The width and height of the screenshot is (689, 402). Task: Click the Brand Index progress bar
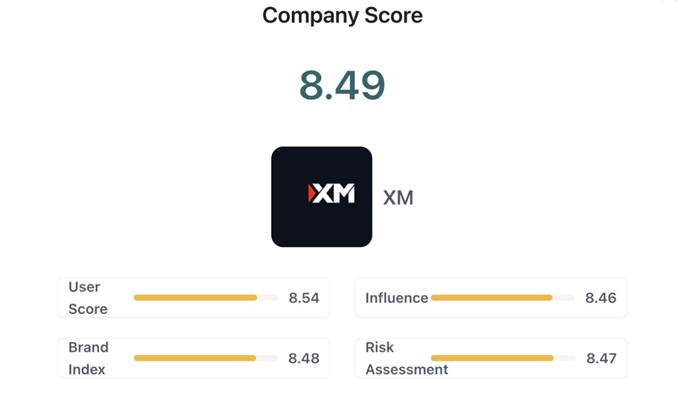coord(206,358)
